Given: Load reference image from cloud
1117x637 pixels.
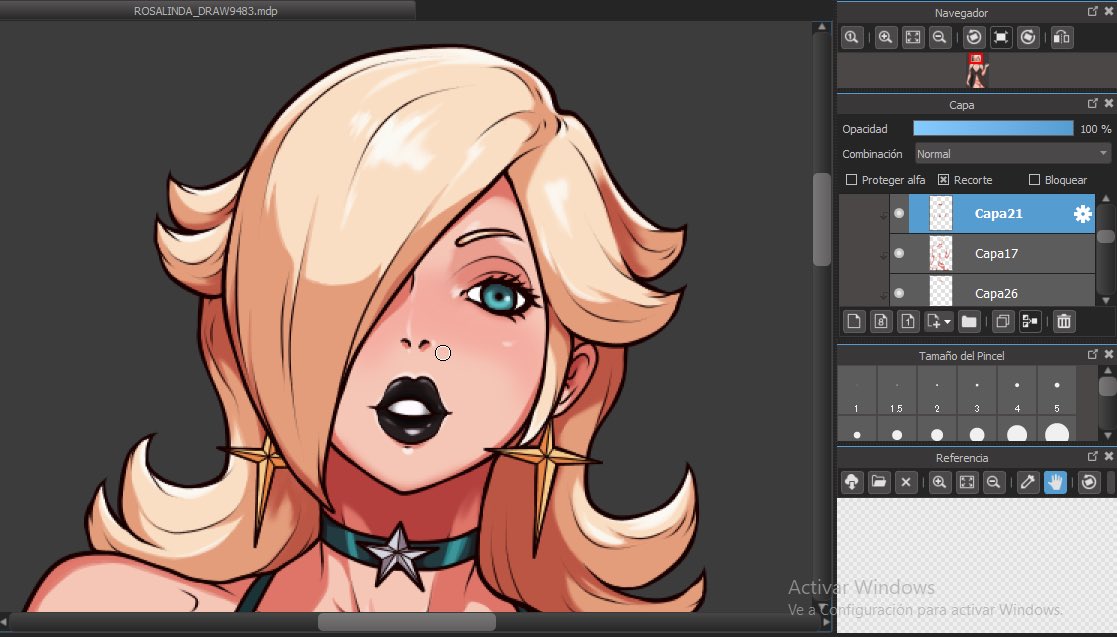Looking at the screenshot, I should (852, 482).
